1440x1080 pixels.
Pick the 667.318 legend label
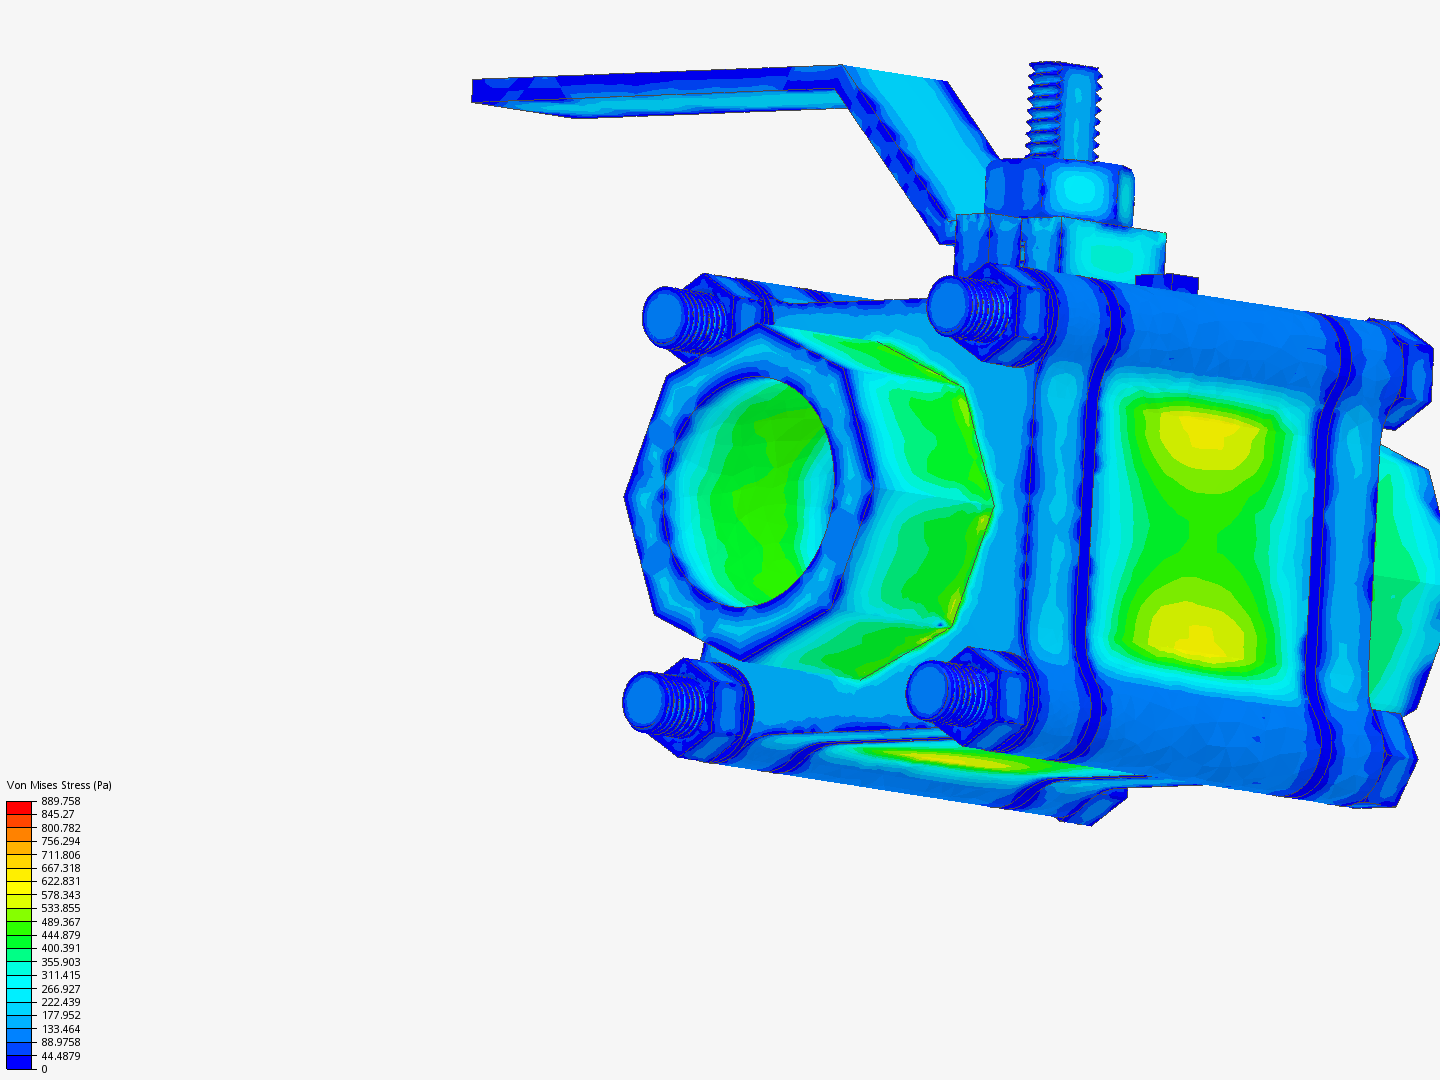coord(61,868)
